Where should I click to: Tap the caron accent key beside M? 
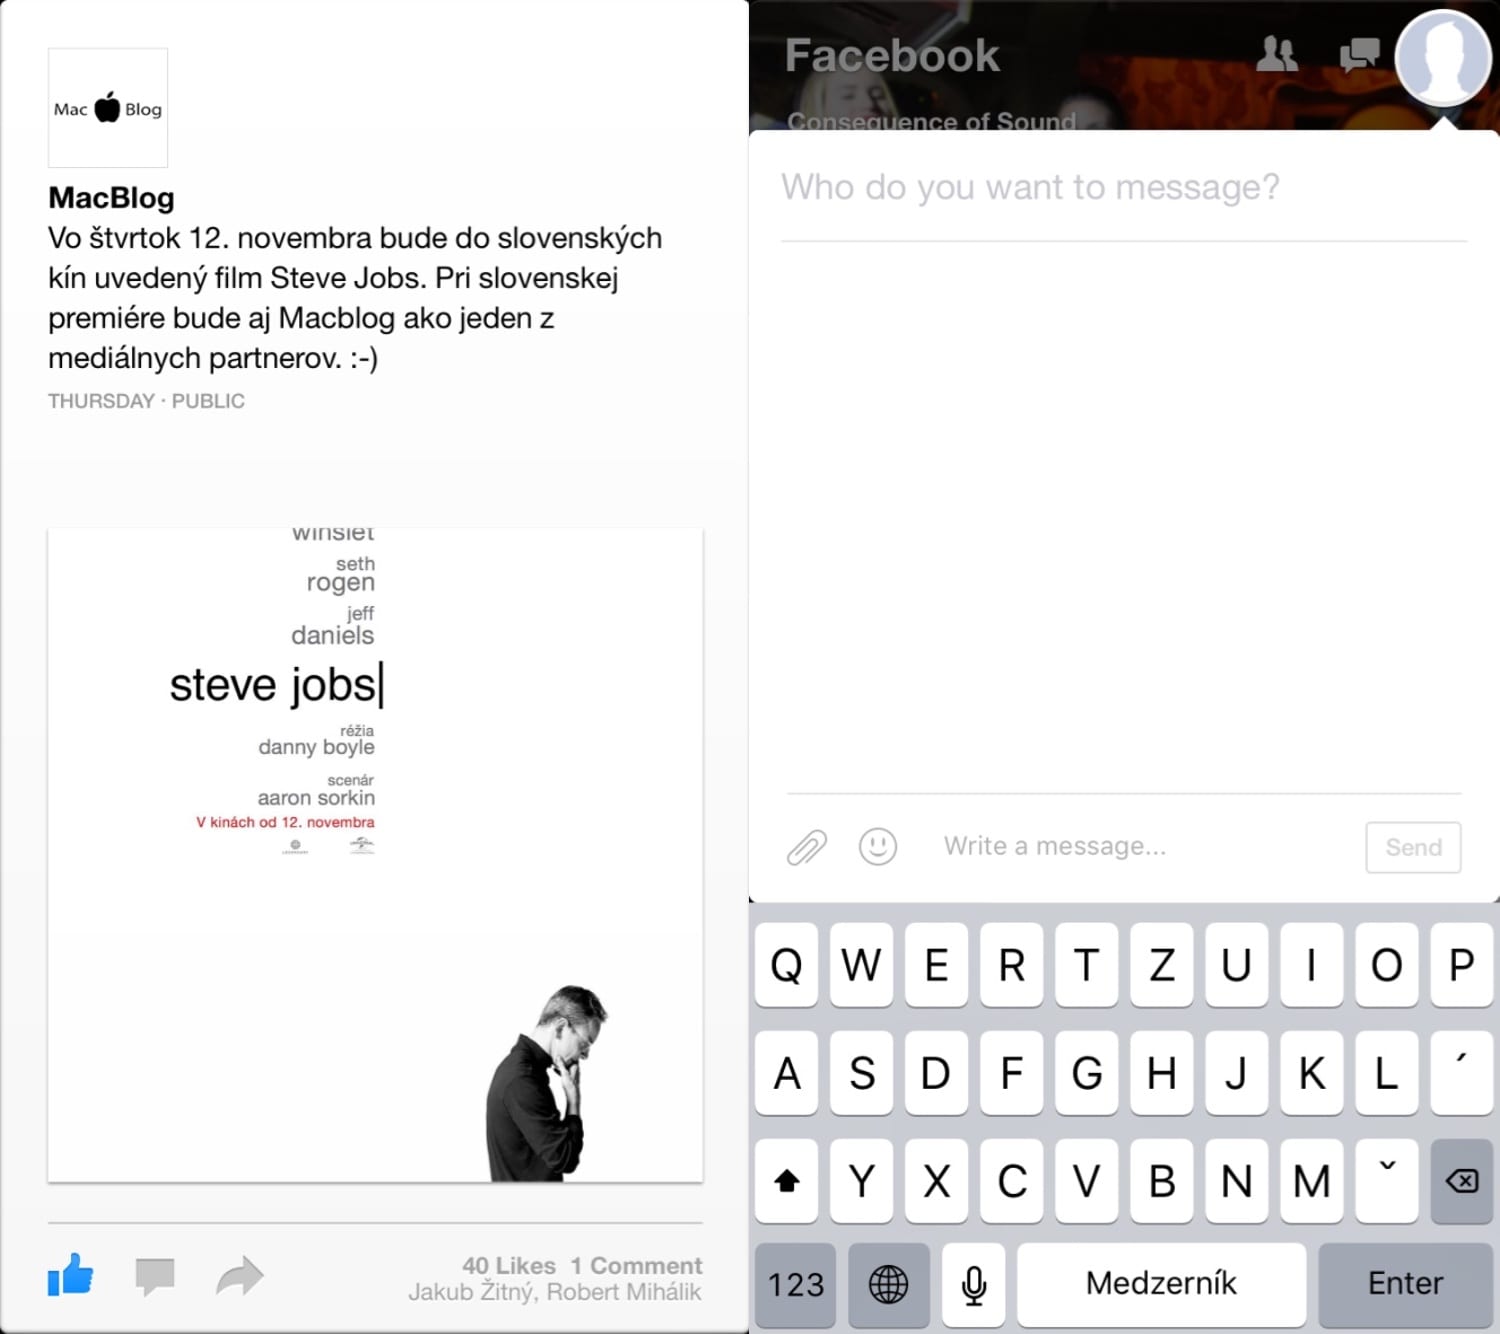1387,1181
